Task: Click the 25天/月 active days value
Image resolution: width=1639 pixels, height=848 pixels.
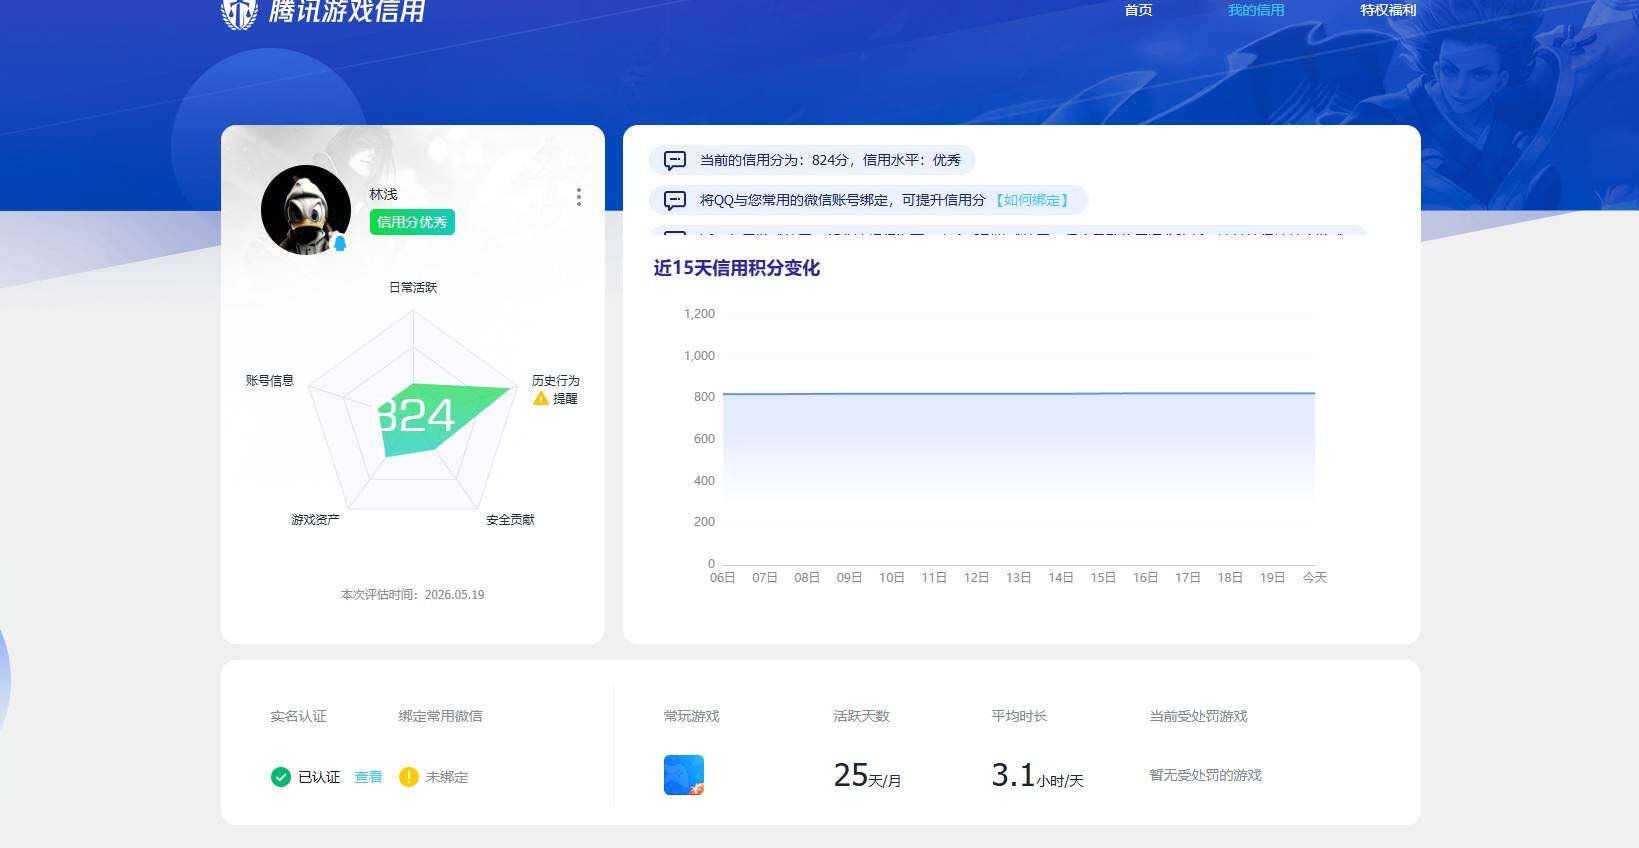Action: 867,775
